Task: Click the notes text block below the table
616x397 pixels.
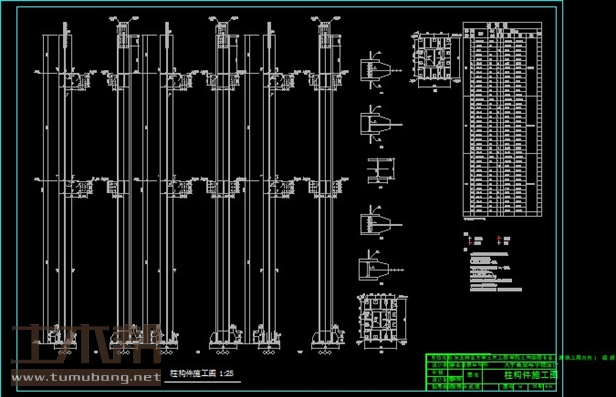Action: (495, 272)
